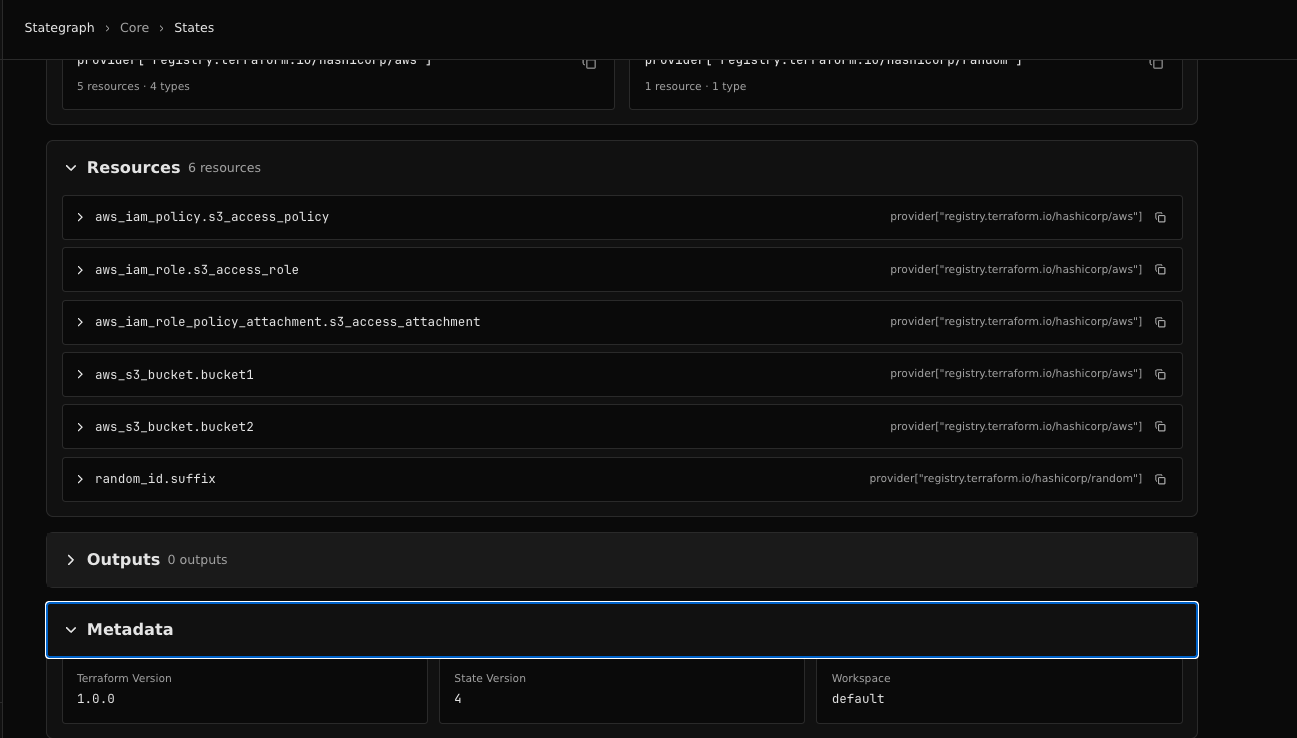Viewport: 1297px width, 738px height.
Task: Copy the aws_s3_bucket.bucket1 resource address
Action: point(1160,374)
